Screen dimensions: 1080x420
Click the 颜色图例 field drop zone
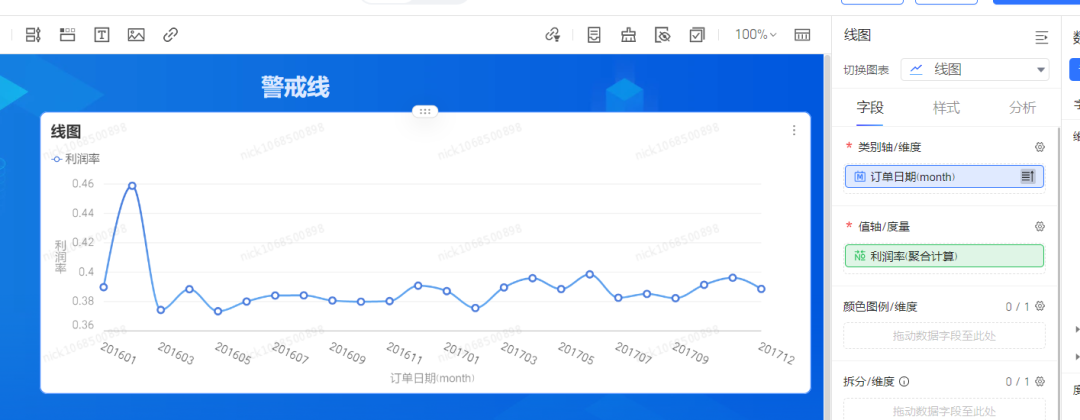point(944,335)
